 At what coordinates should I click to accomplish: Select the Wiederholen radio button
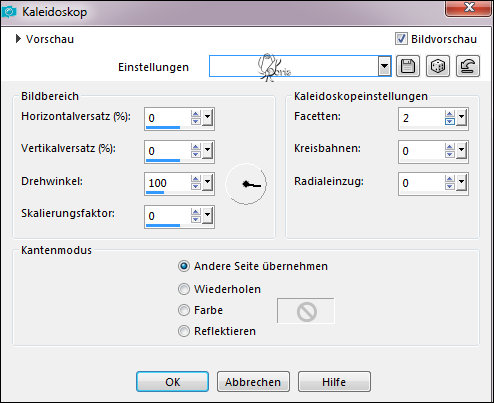[x=184, y=289]
